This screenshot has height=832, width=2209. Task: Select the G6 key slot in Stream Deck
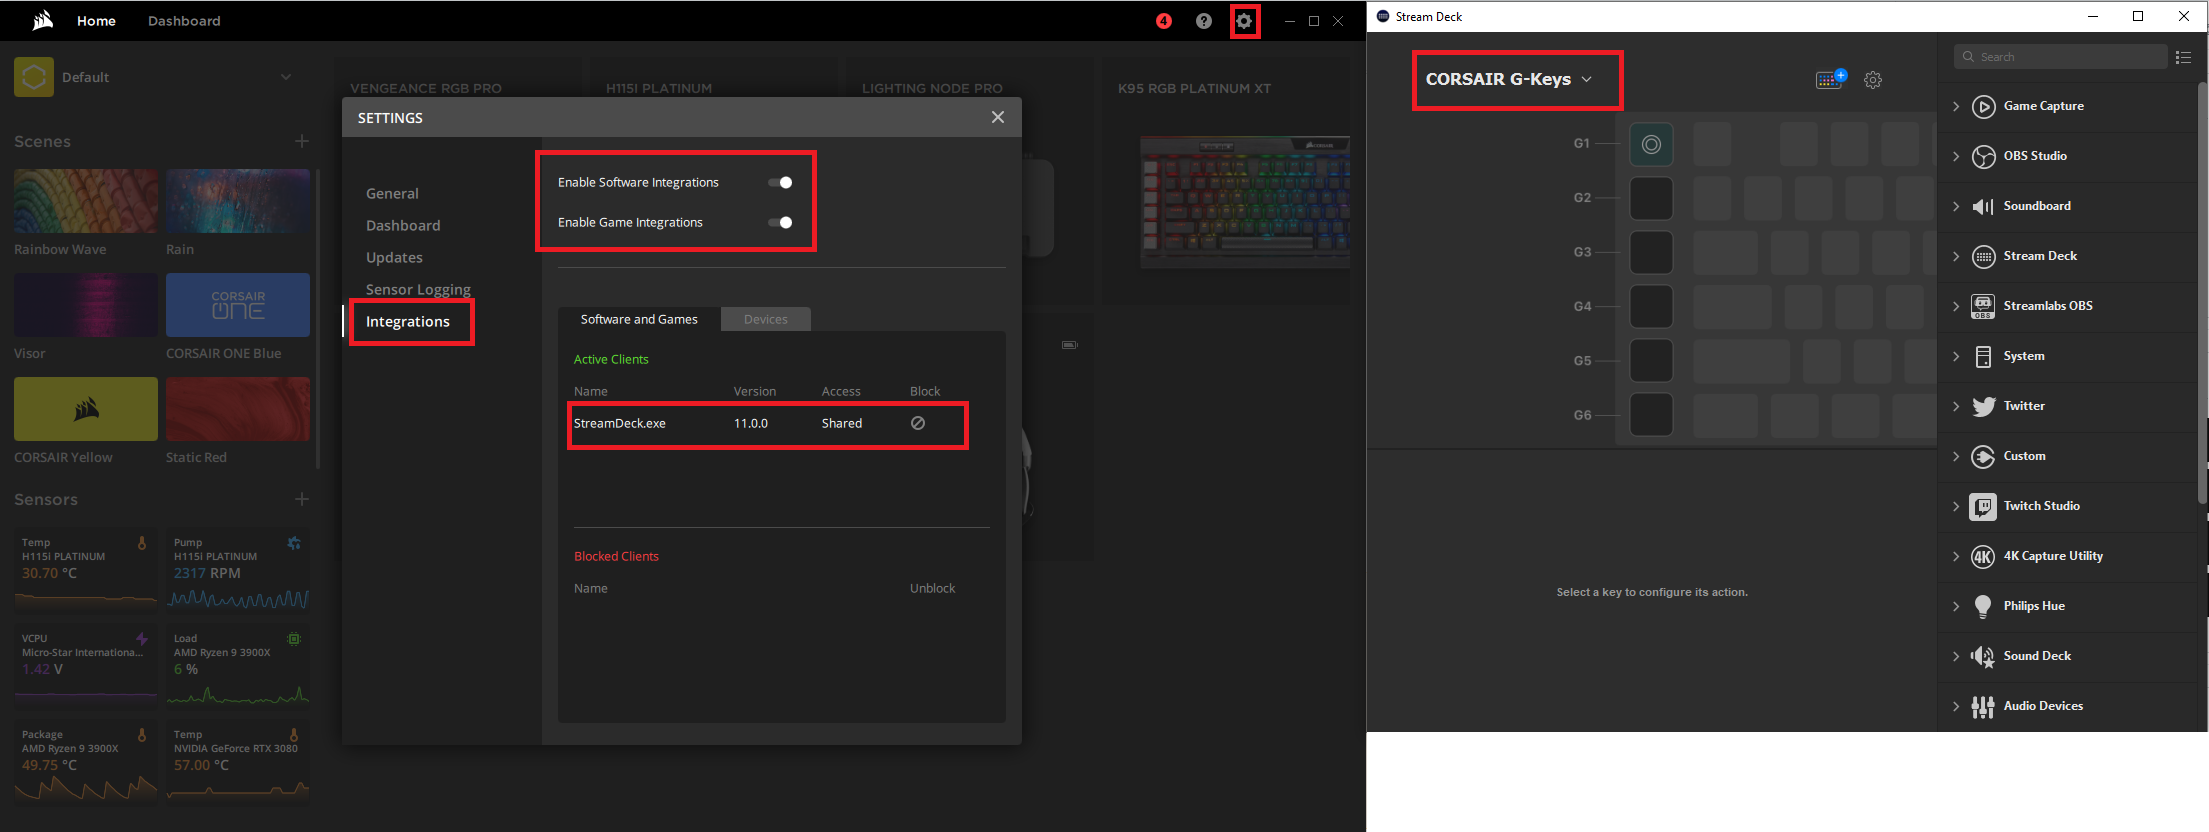(x=1651, y=414)
